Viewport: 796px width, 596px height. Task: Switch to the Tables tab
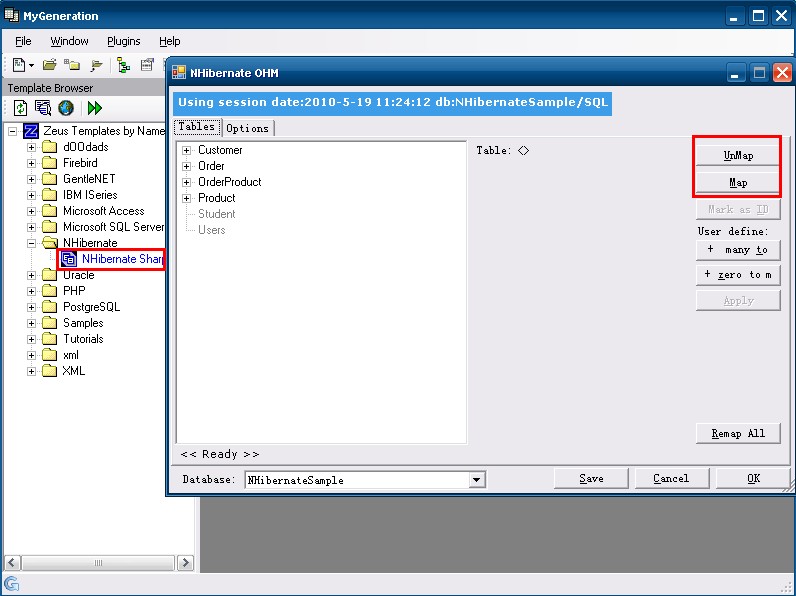point(197,127)
